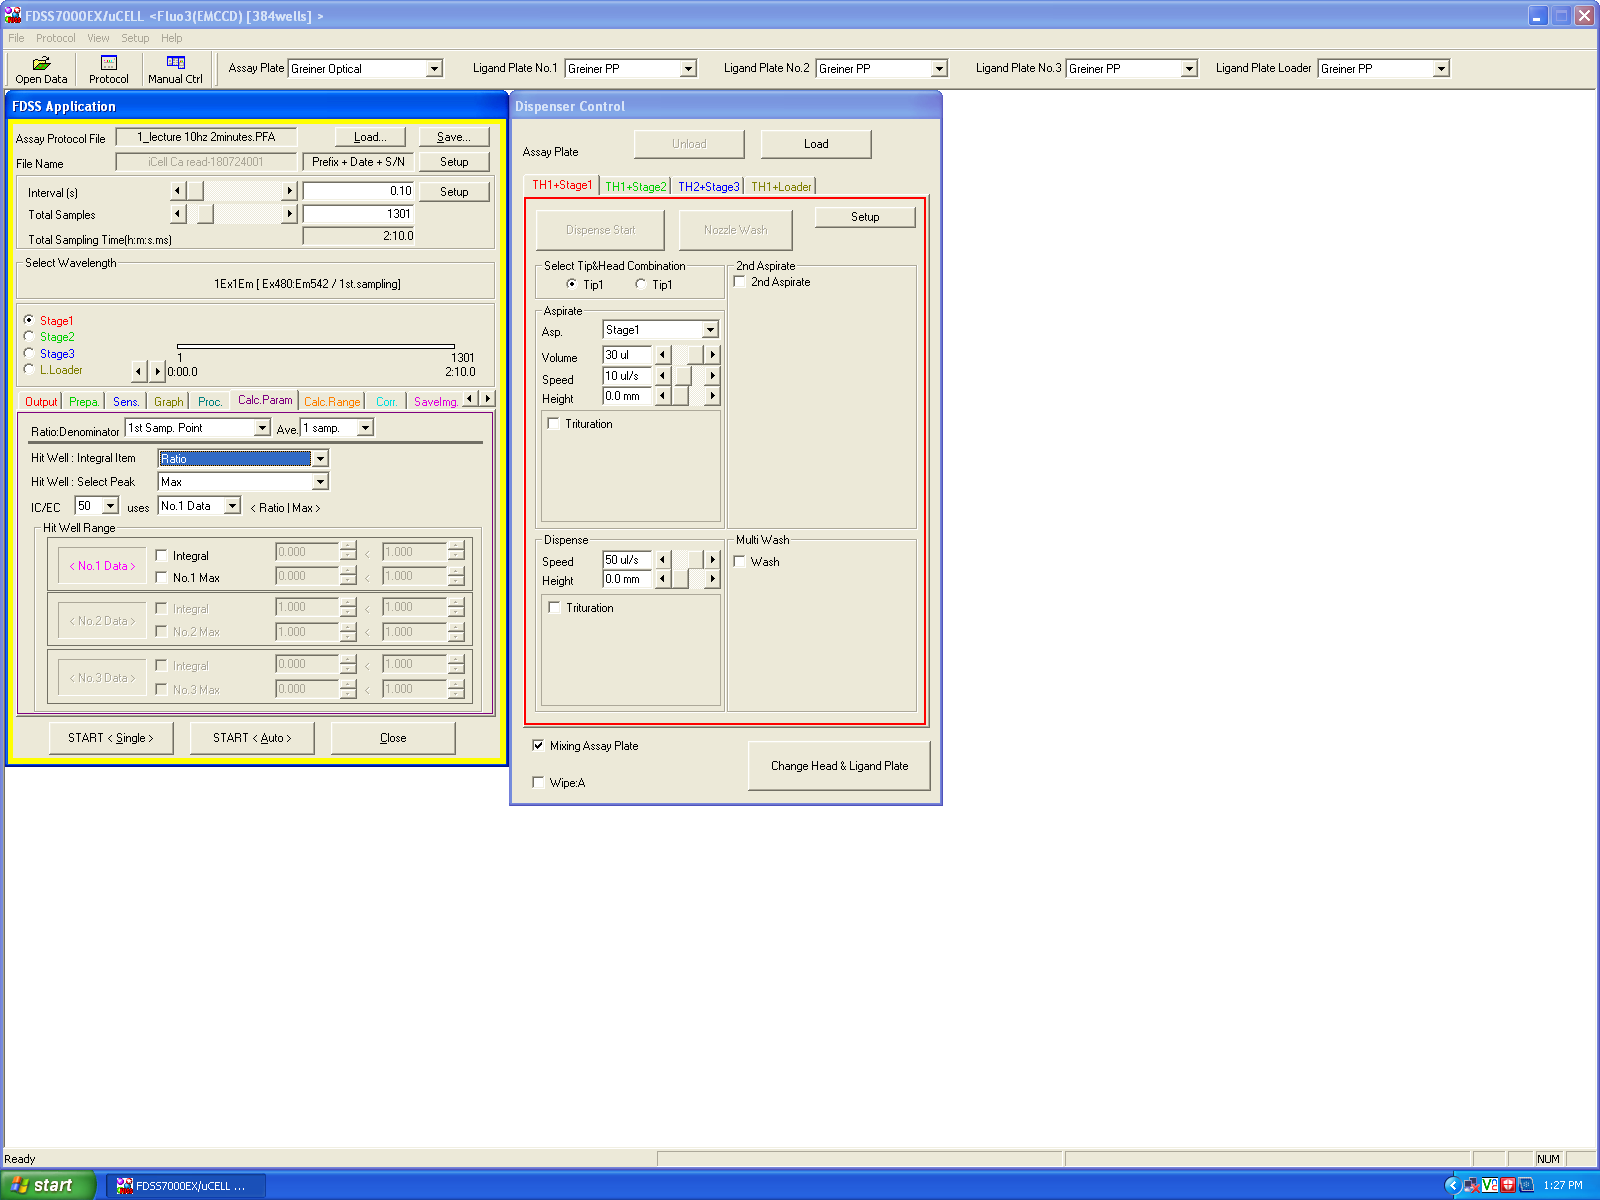Image resolution: width=1600 pixels, height=1200 pixels.
Task: Increase Aspirate Volume with right arrow
Action: click(x=712, y=355)
